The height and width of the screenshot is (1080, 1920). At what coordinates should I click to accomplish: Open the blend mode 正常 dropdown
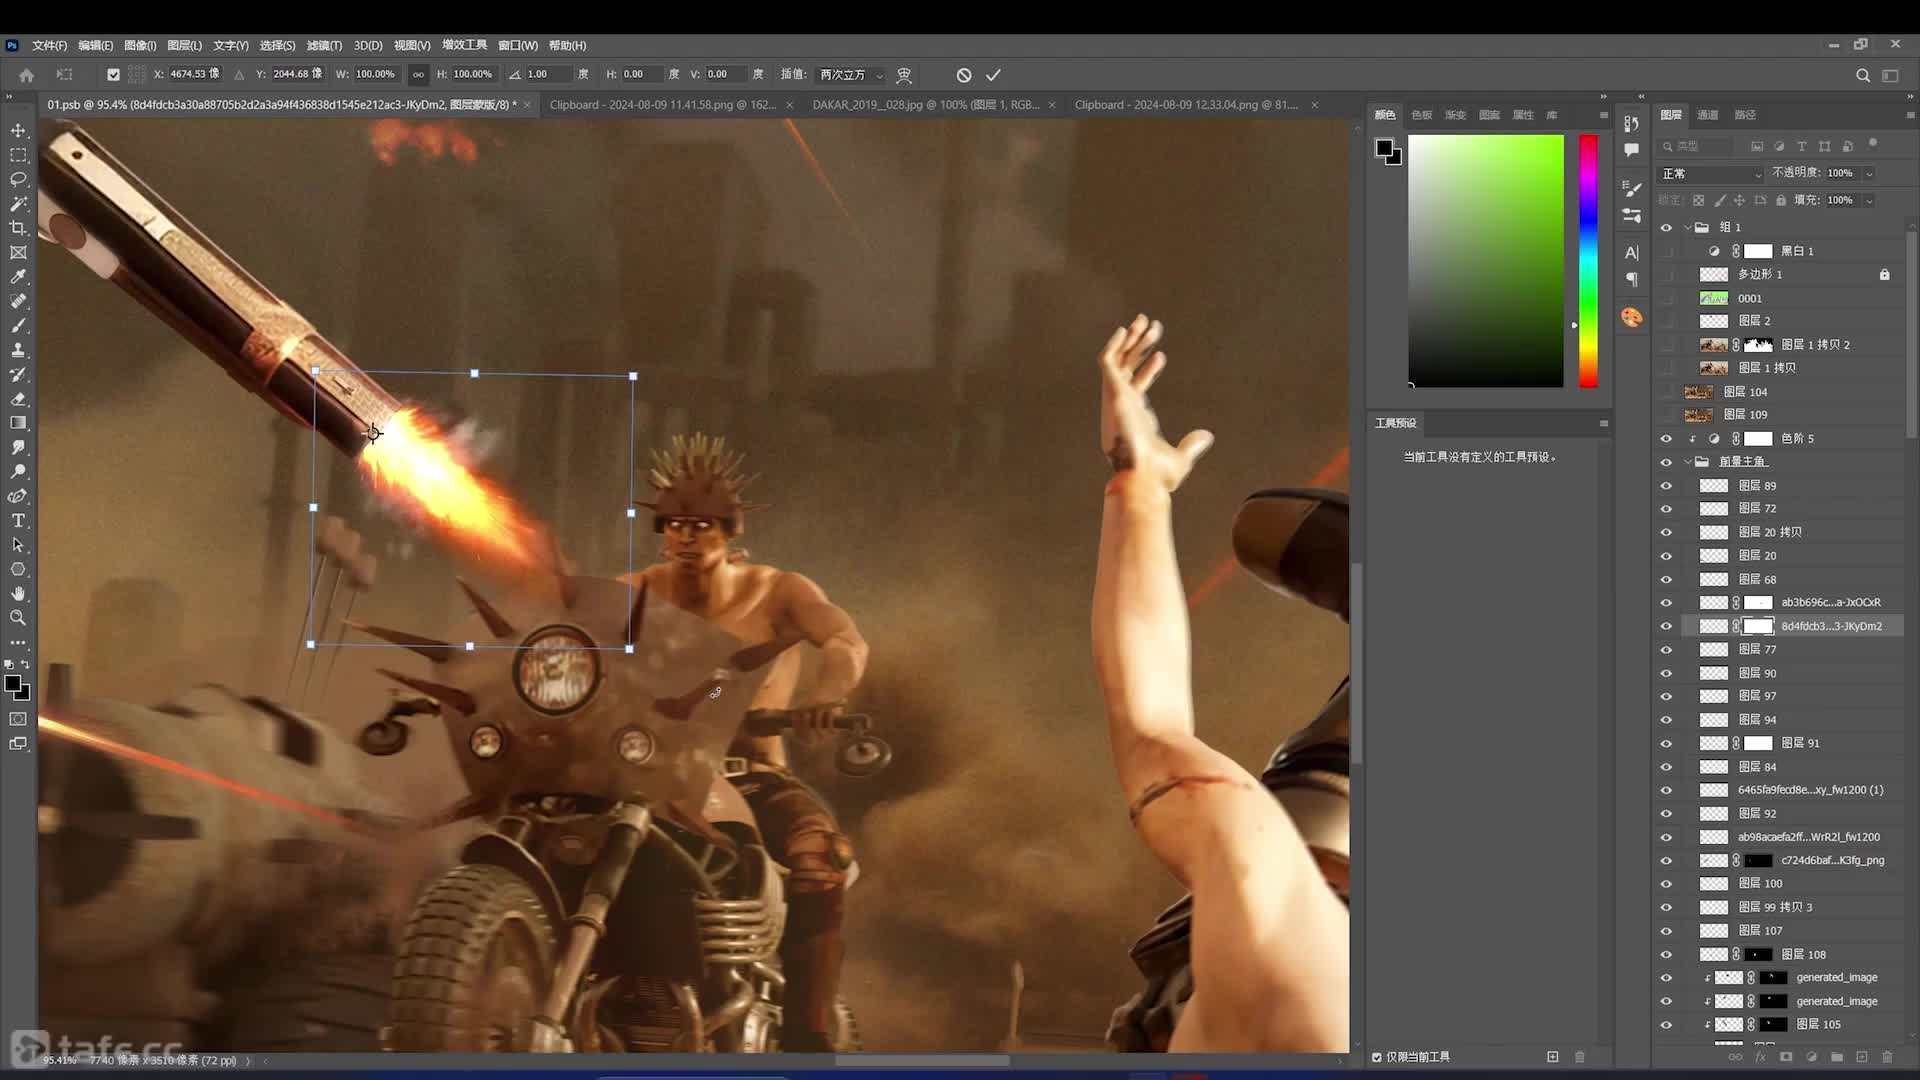[x=1711, y=173]
